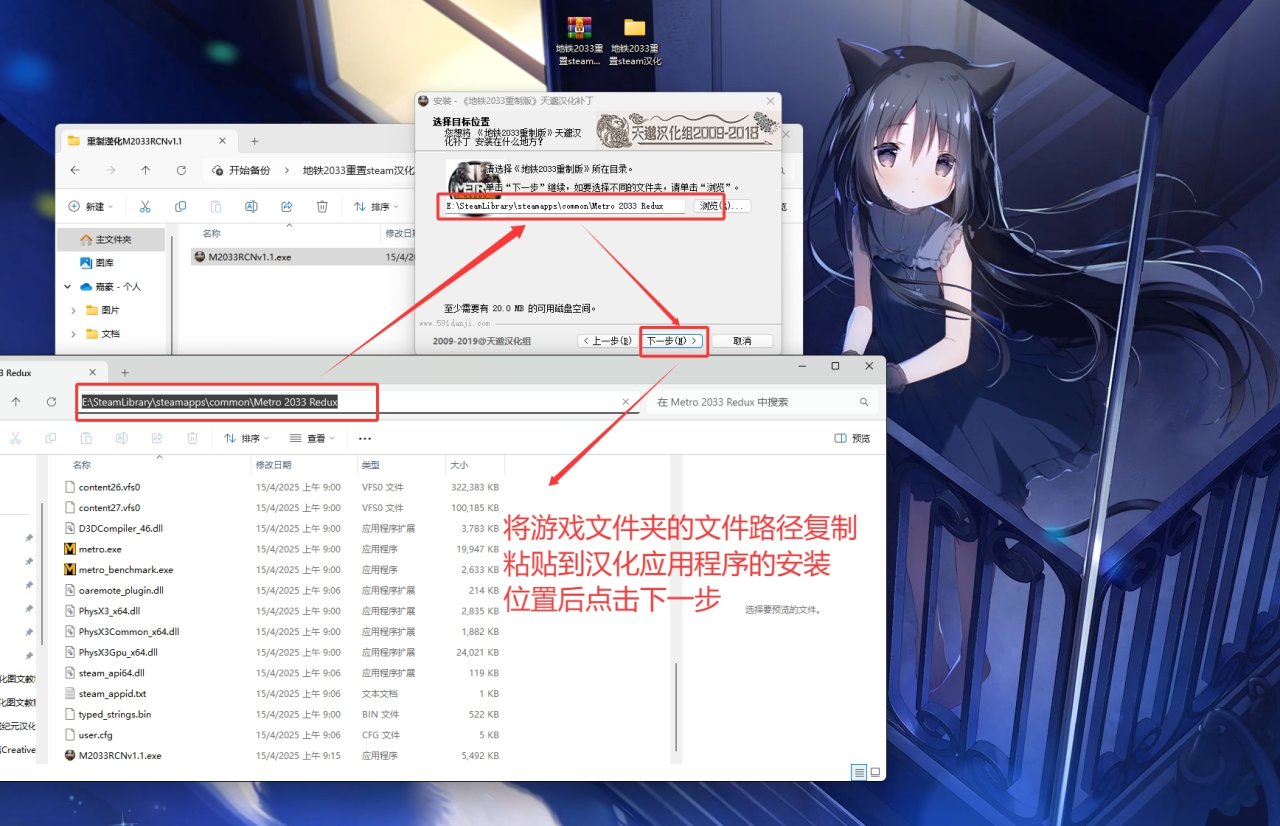Select the 地铁2033重置steam archive icon on the desktop
Screen dimensions: 1280x826
click(x=579, y=41)
